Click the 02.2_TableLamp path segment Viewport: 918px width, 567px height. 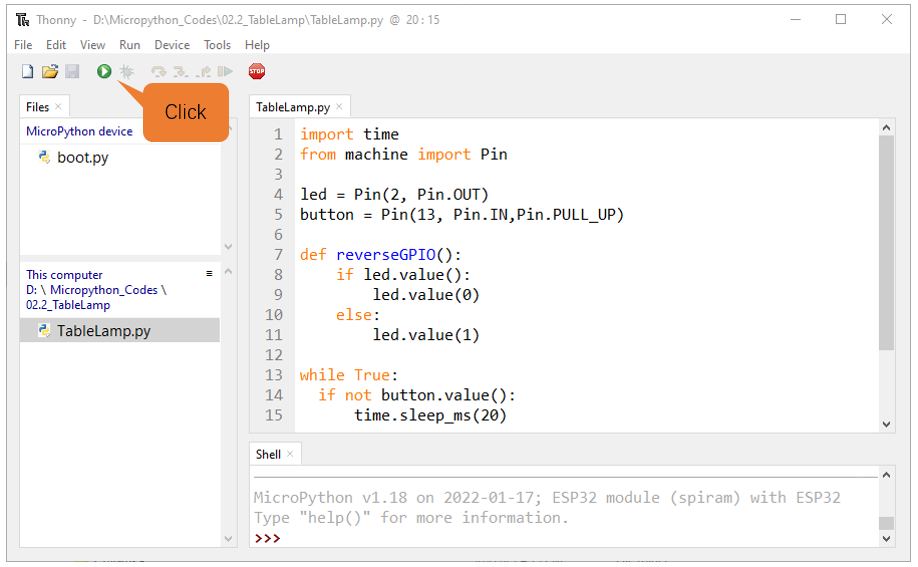(68, 305)
